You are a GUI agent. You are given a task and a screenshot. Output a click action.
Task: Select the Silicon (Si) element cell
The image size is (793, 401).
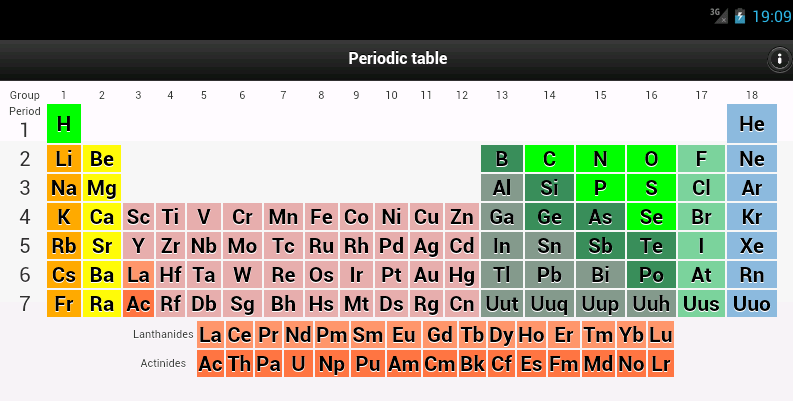point(549,188)
